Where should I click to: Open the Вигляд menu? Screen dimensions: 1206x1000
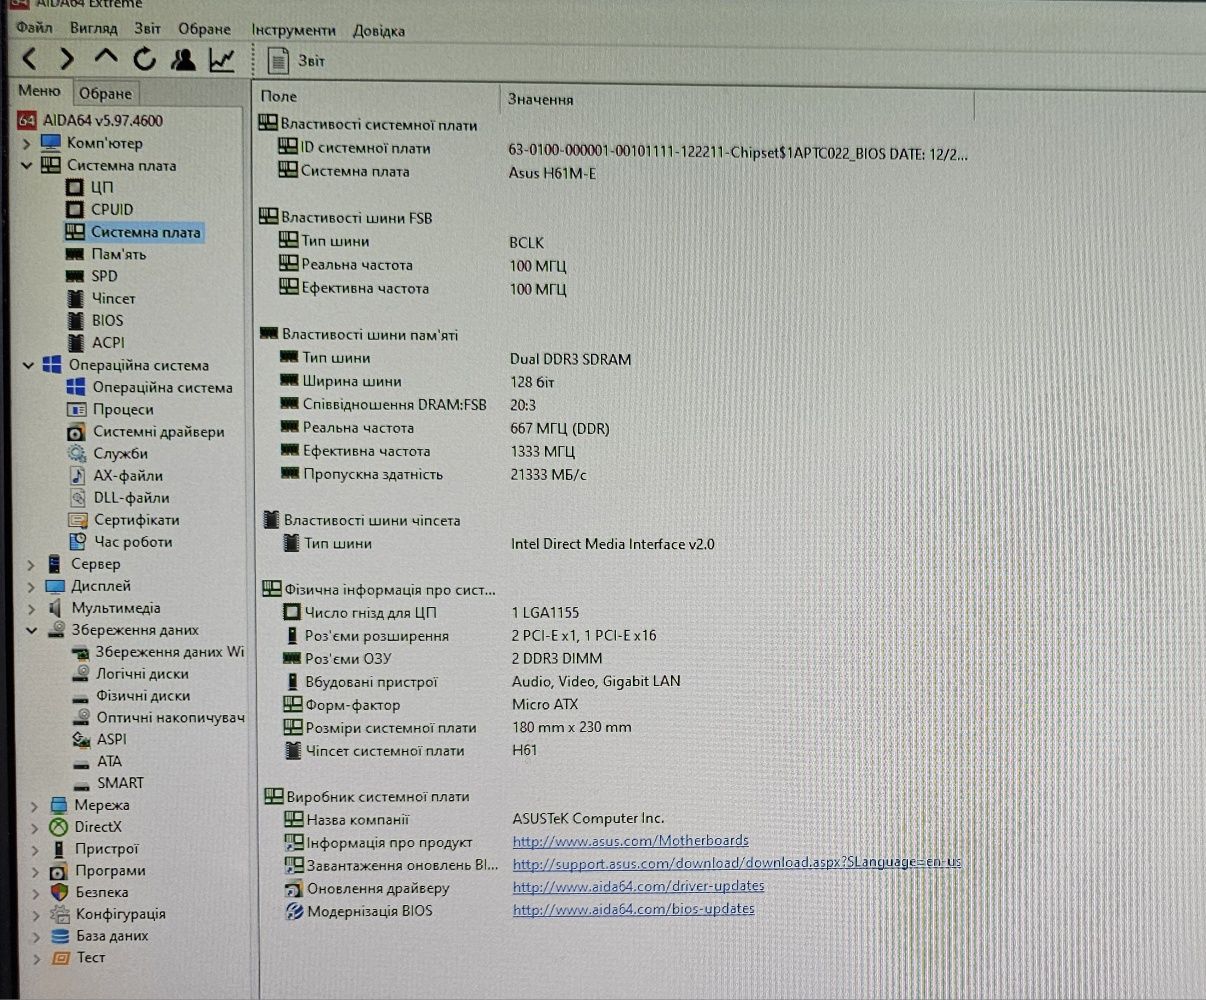93,28
